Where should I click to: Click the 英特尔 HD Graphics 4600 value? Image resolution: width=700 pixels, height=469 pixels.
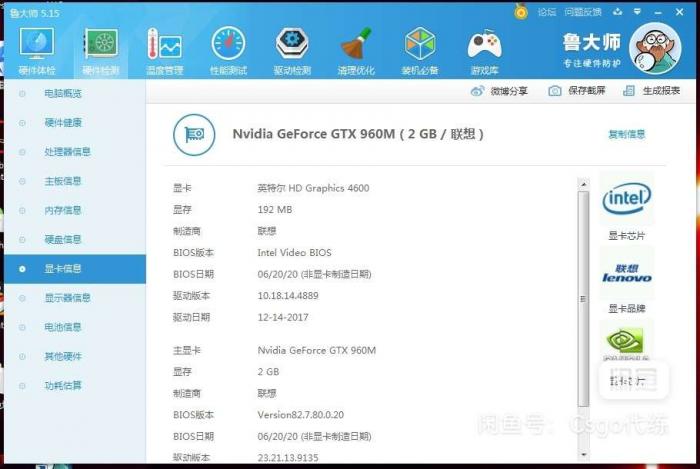(x=313, y=188)
